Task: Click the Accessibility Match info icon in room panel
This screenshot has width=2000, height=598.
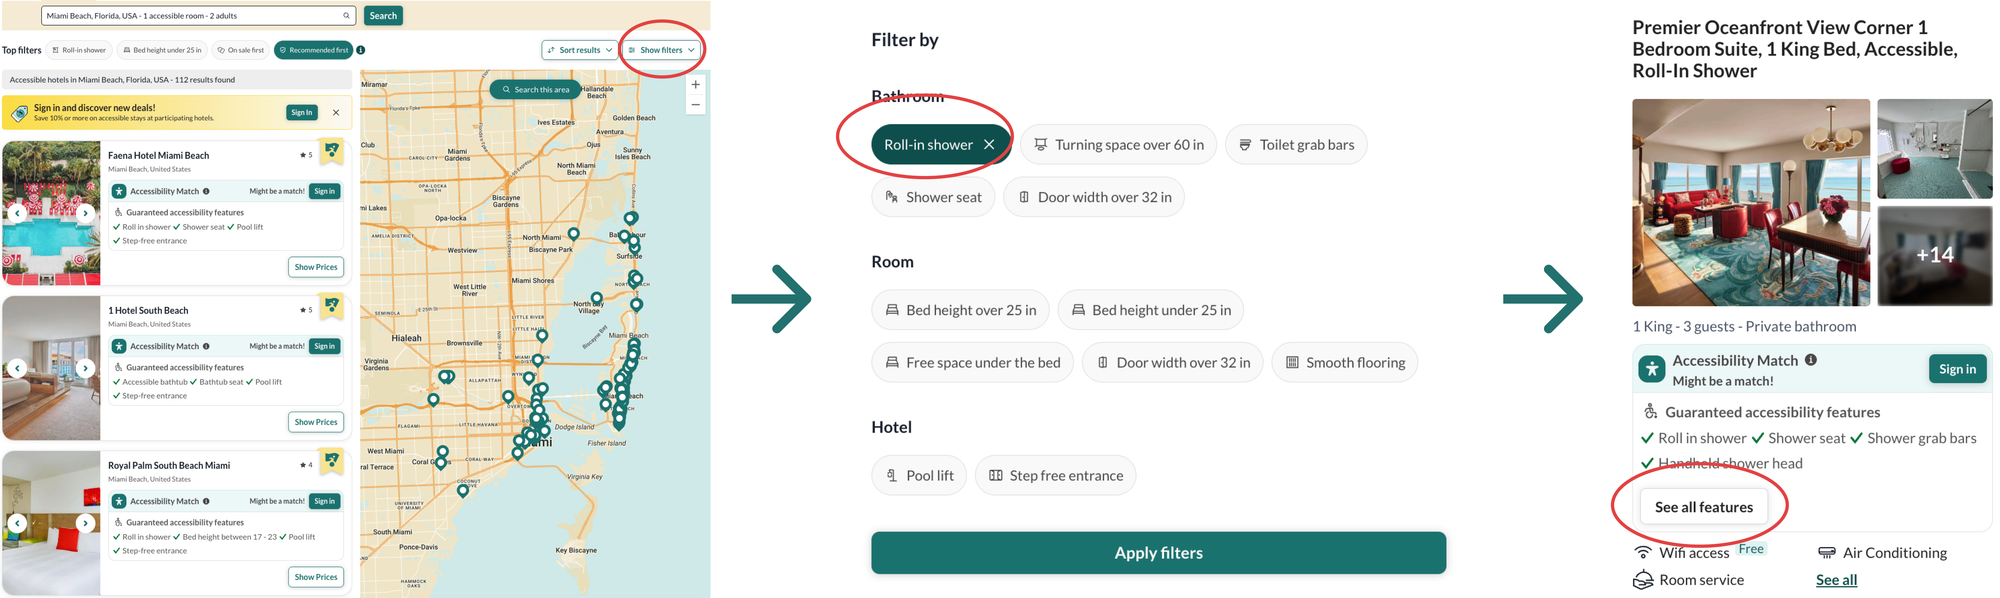Action: coord(1811,360)
